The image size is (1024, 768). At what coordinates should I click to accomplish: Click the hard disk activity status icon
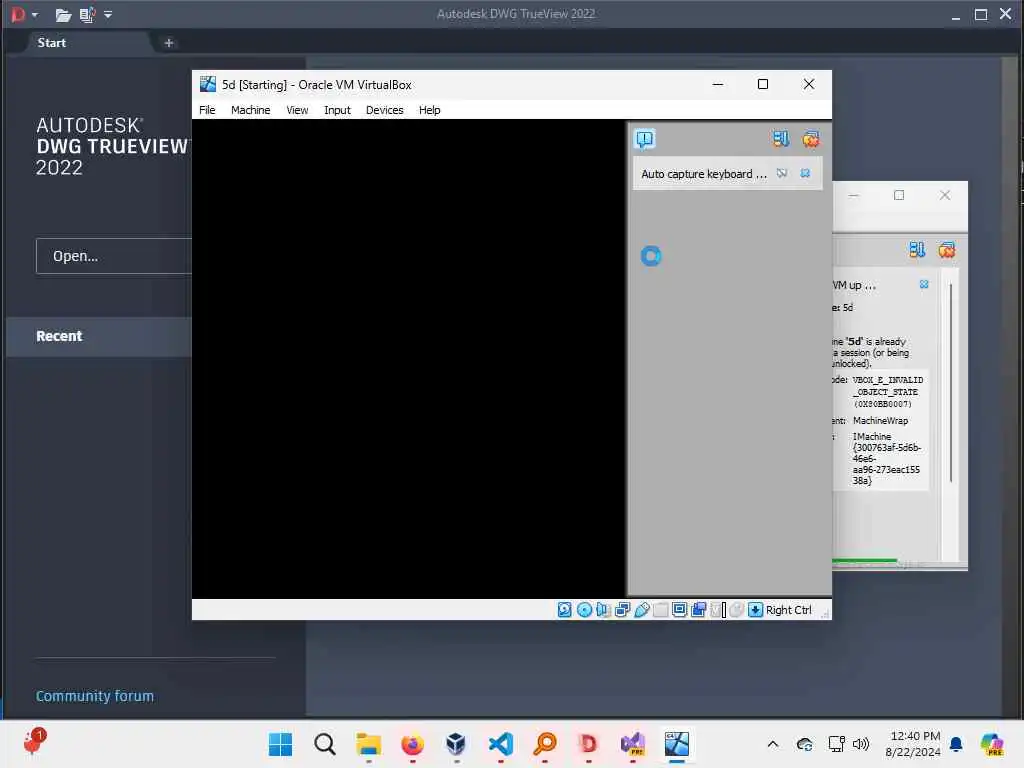pyautogui.click(x=565, y=609)
